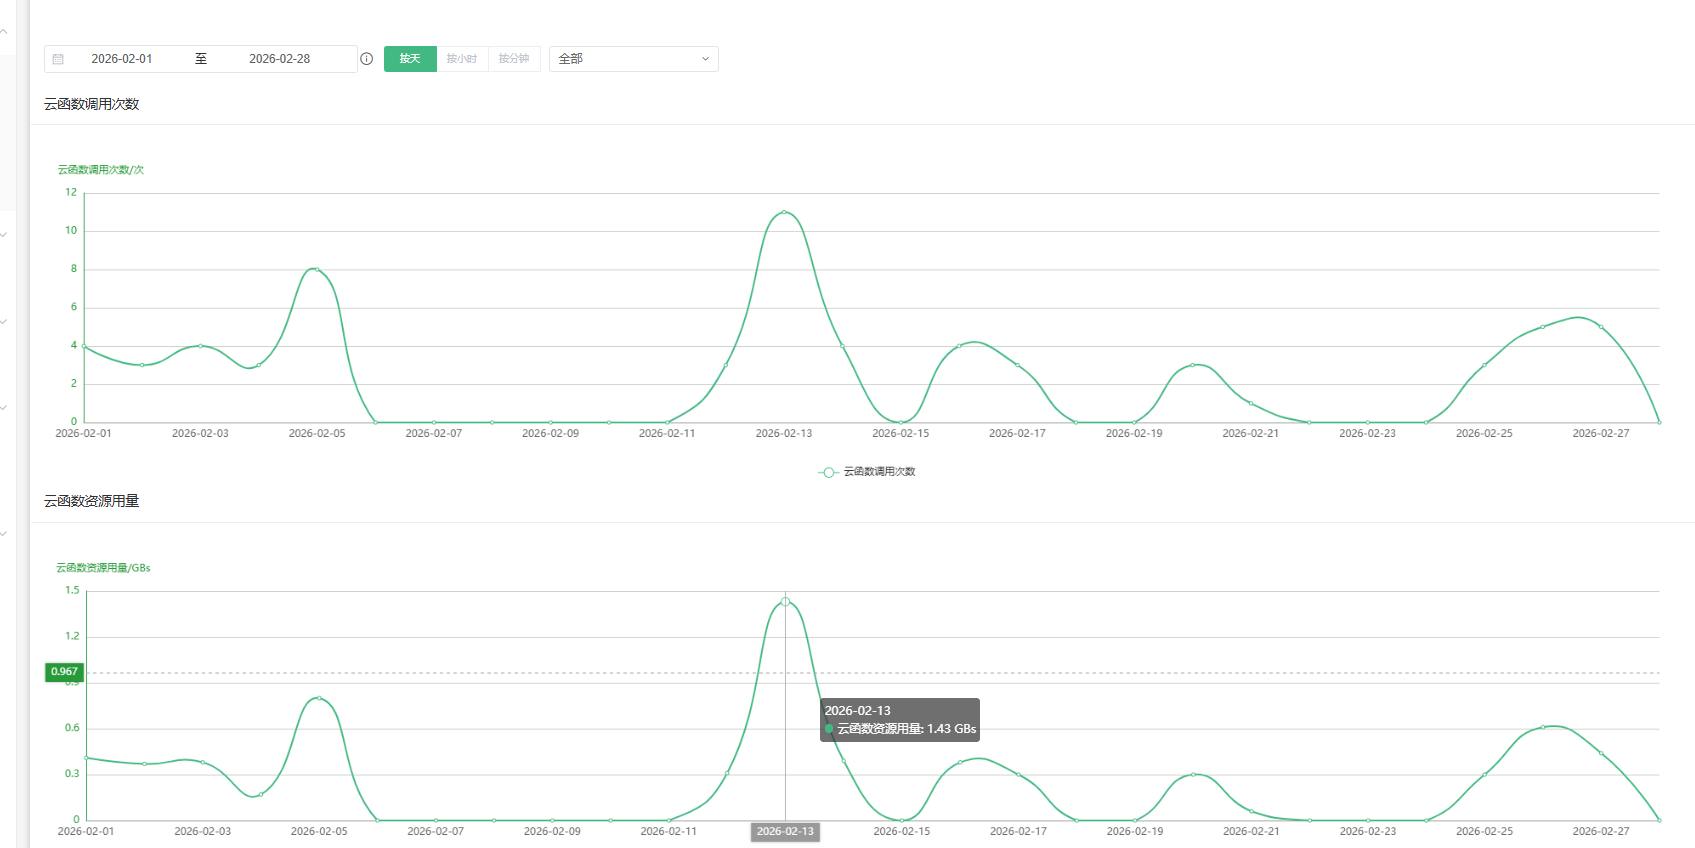Viewport: 1695px width, 848px height.
Task: Click the calendar icon in date picker
Action: click(x=58, y=59)
